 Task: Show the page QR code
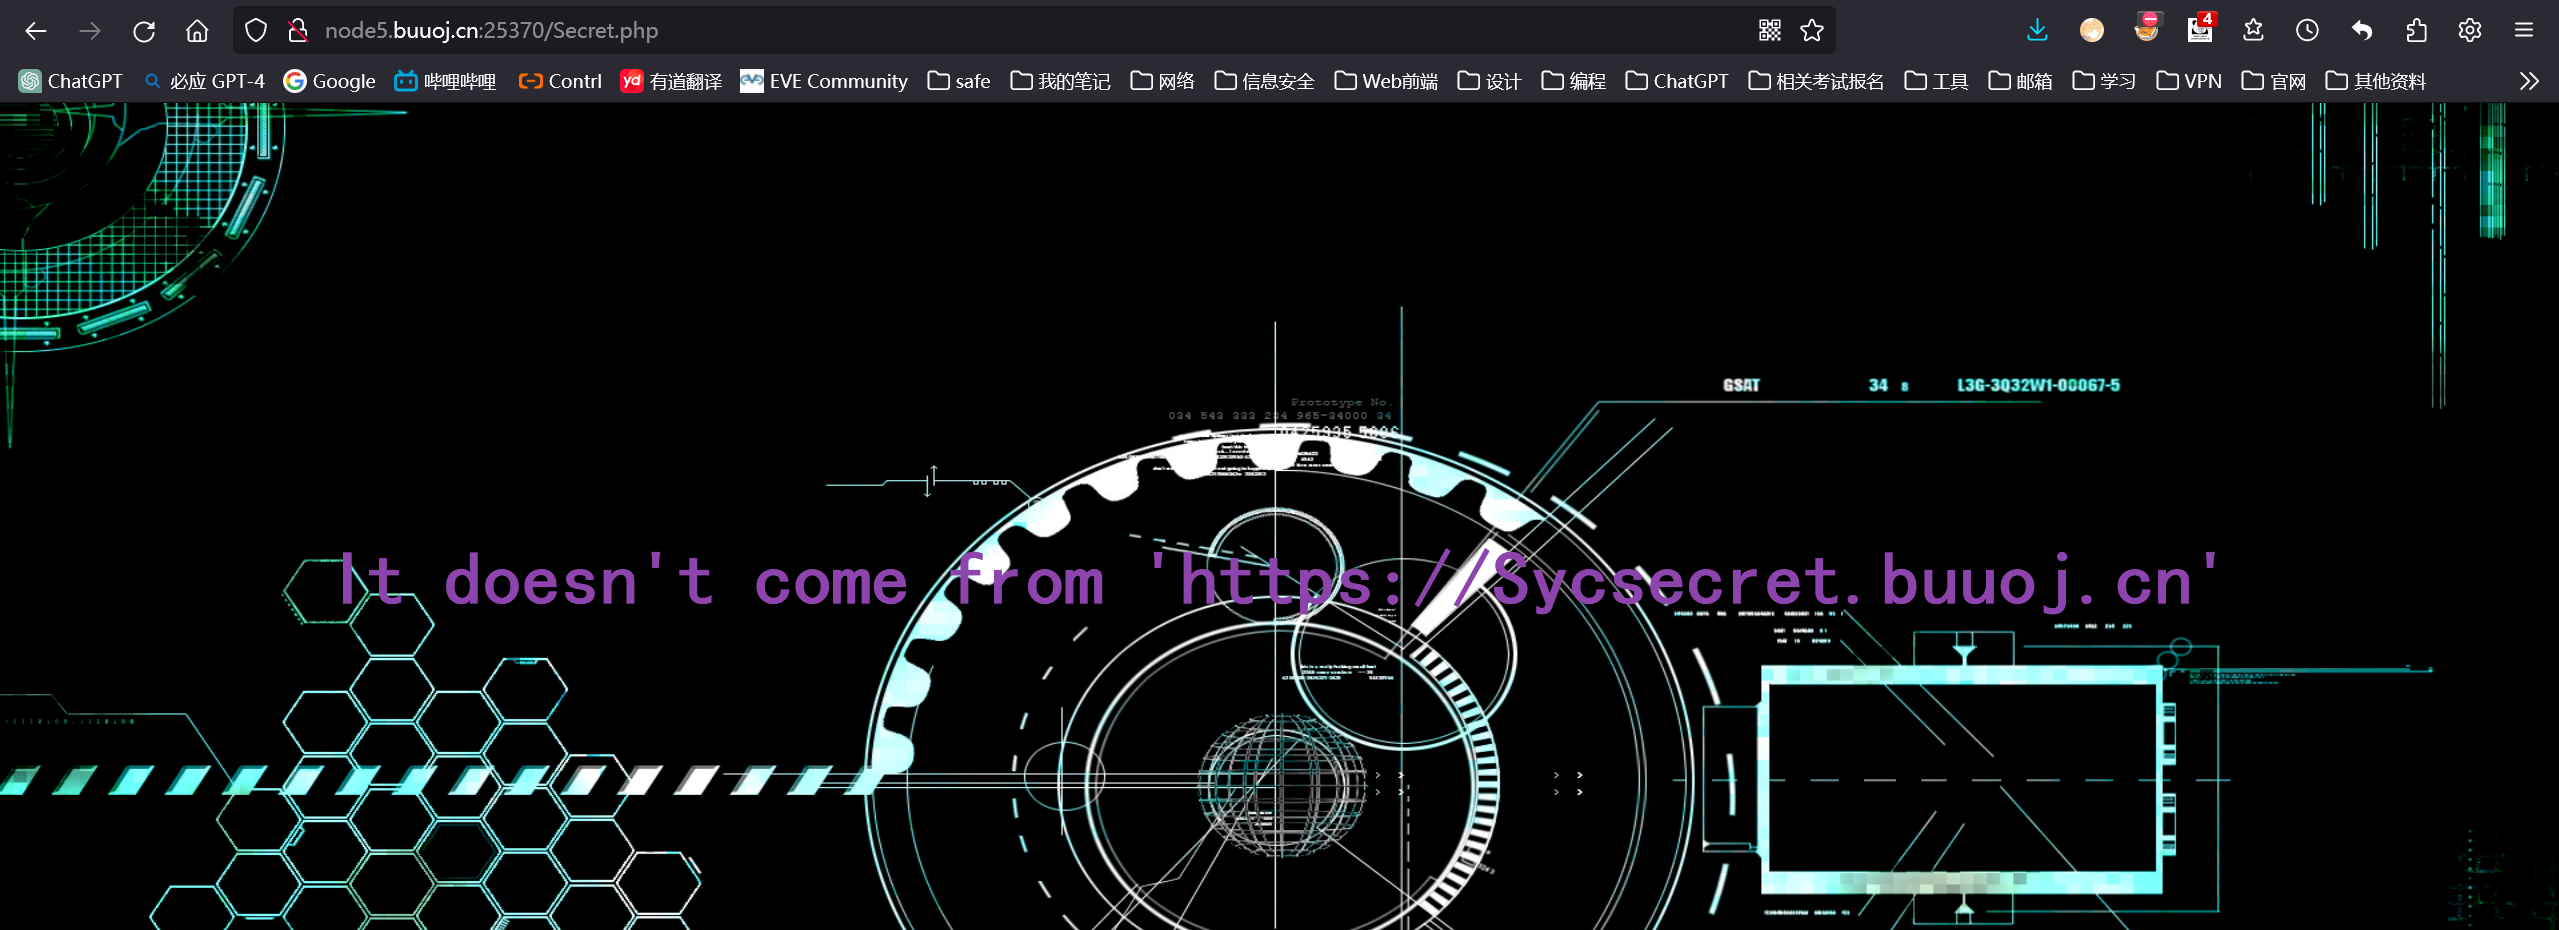[1769, 31]
